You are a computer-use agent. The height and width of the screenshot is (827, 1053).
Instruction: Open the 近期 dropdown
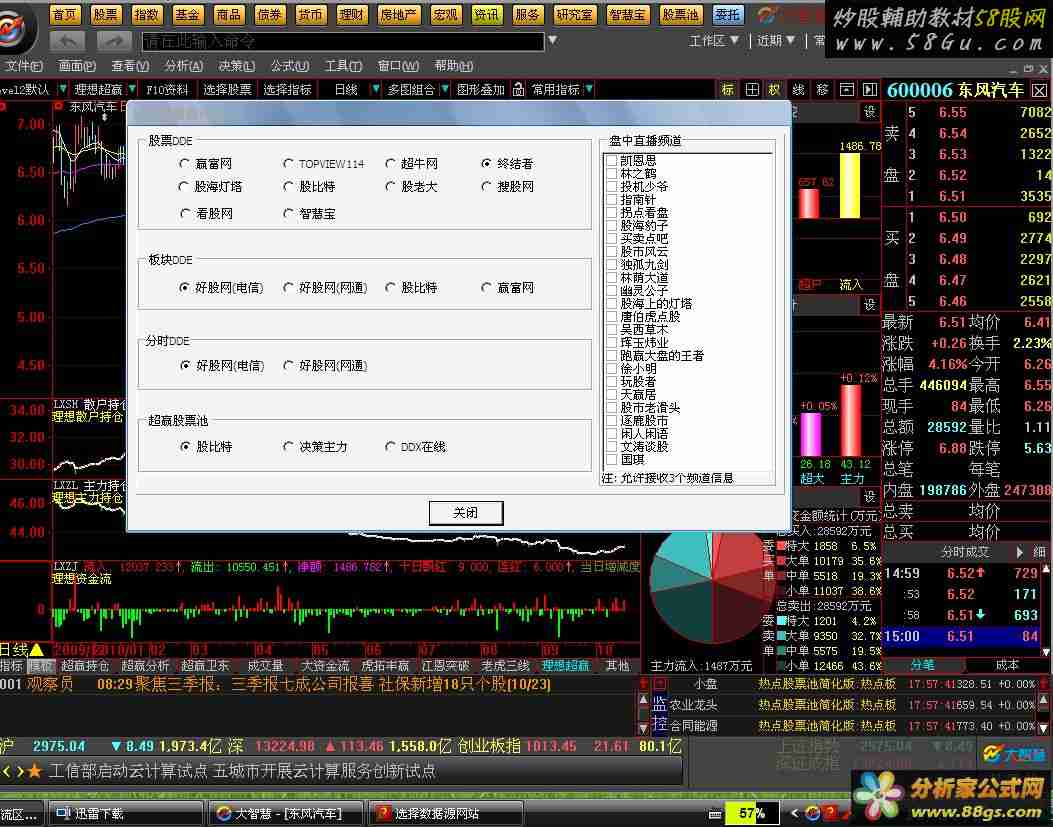(x=776, y=41)
